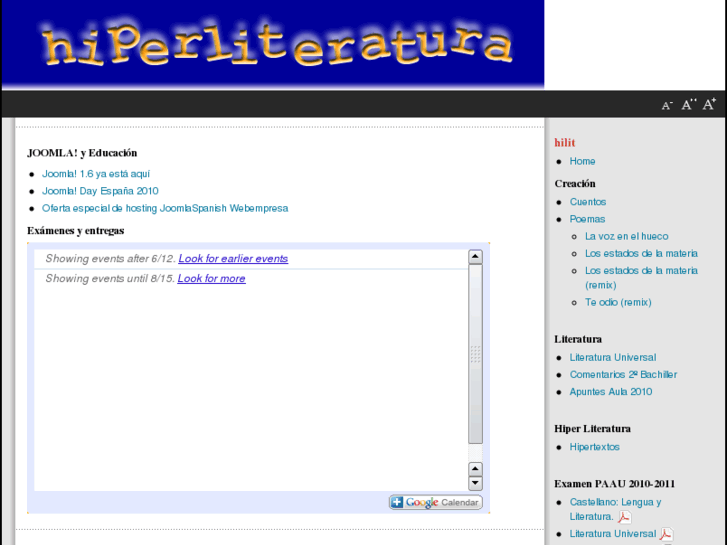Open Comentarios 2º Bachiller link
Viewport: 727px width, 545px height.
tap(623, 375)
